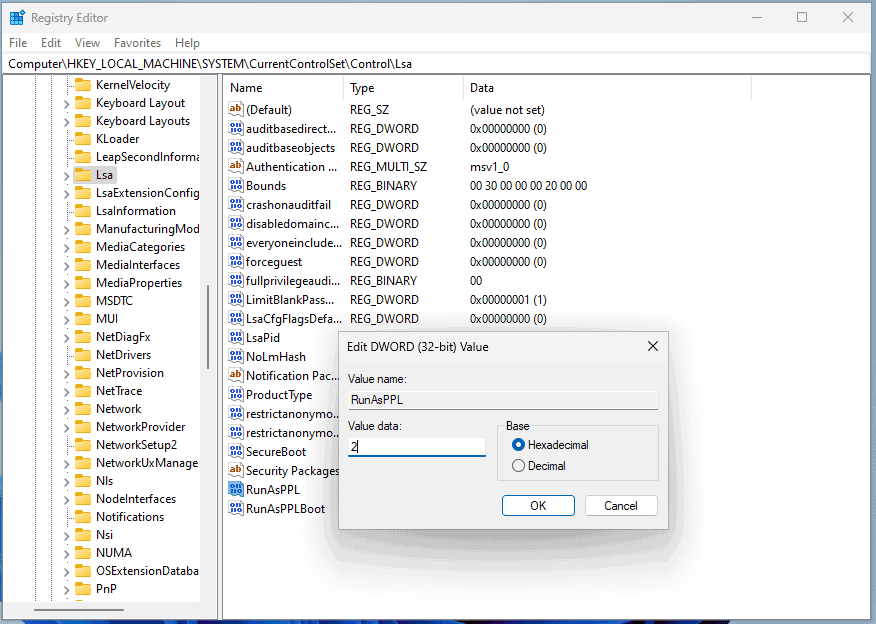The image size is (876, 624).
Task: Open the Favorites menu
Action: coord(137,42)
